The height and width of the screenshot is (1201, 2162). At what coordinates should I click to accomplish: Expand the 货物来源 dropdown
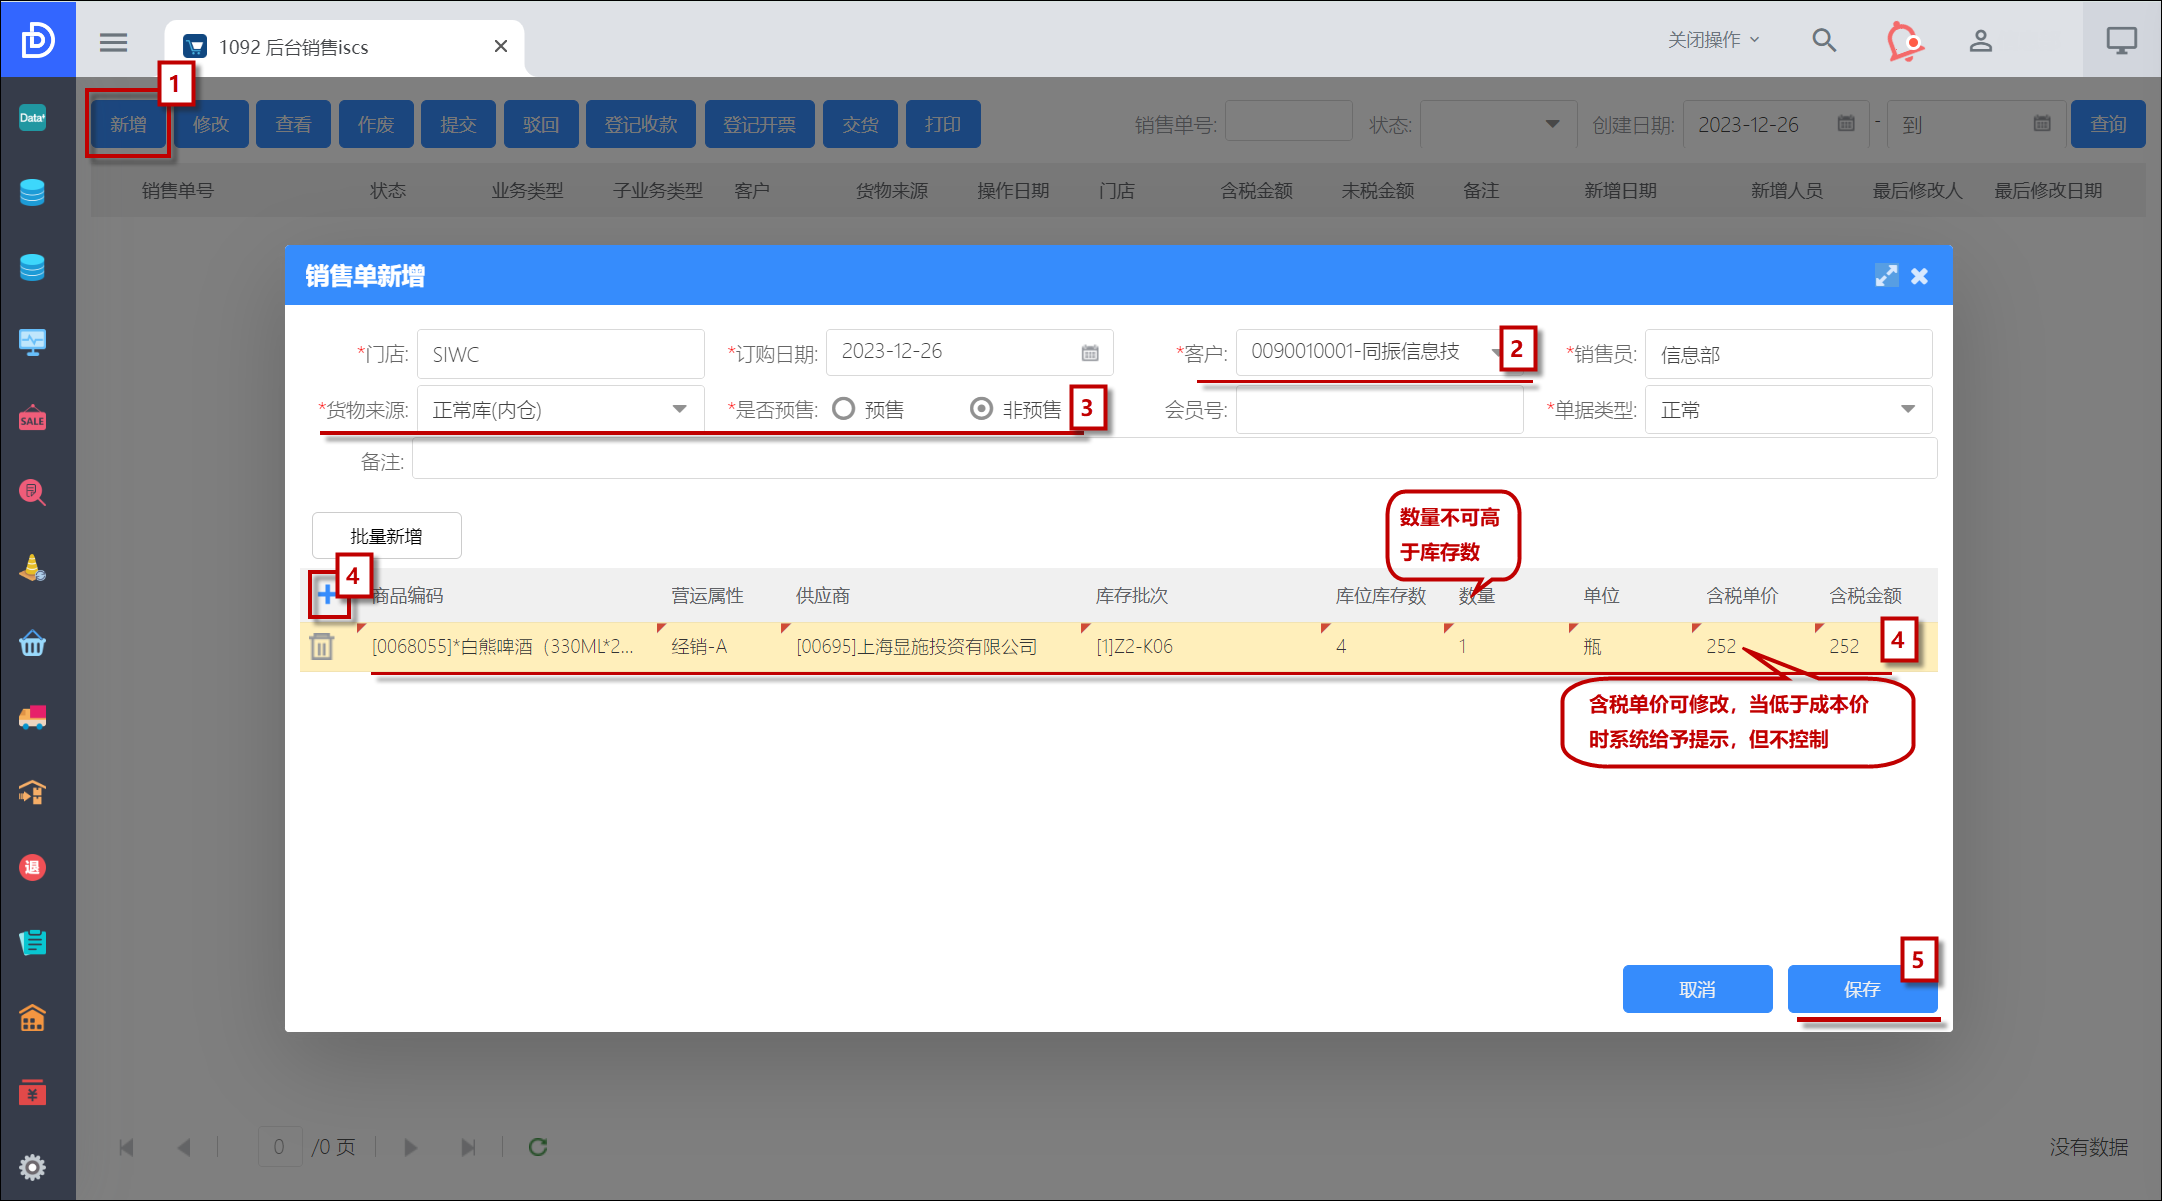click(679, 409)
